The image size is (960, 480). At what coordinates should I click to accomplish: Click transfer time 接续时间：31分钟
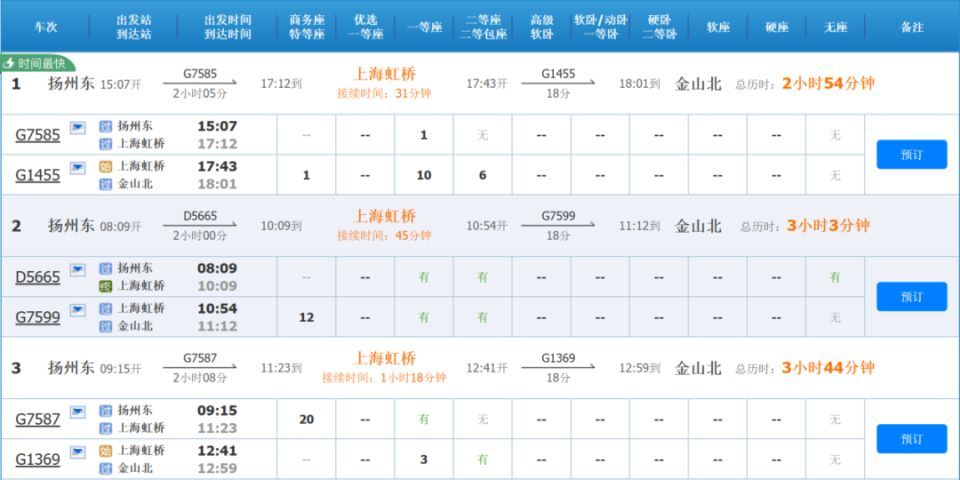tap(384, 94)
